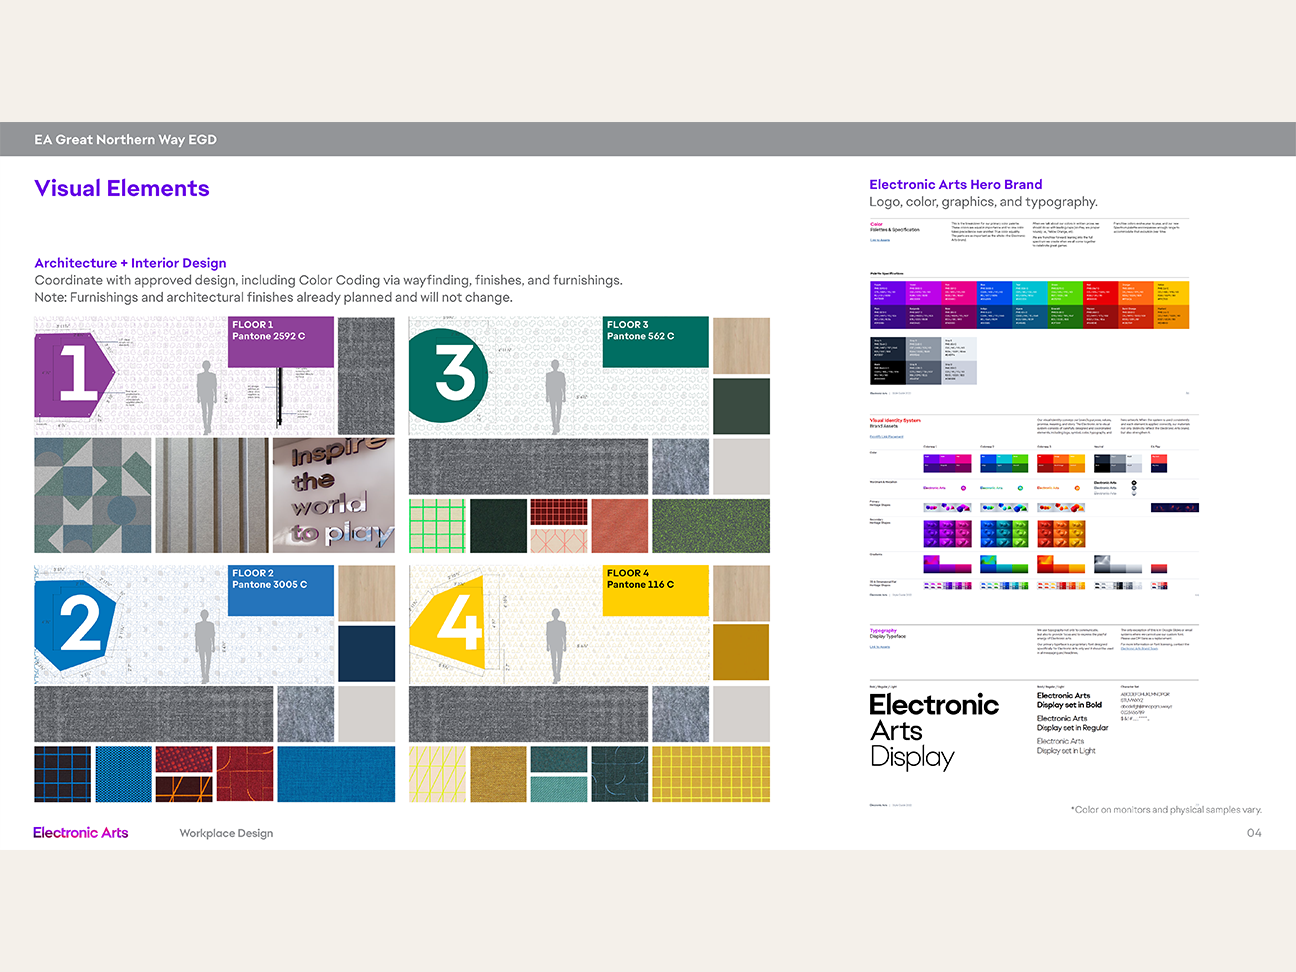Click the "Electronic Arts Hero Brand" heading
The image size is (1296, 972).
click(x=956, y=184)
